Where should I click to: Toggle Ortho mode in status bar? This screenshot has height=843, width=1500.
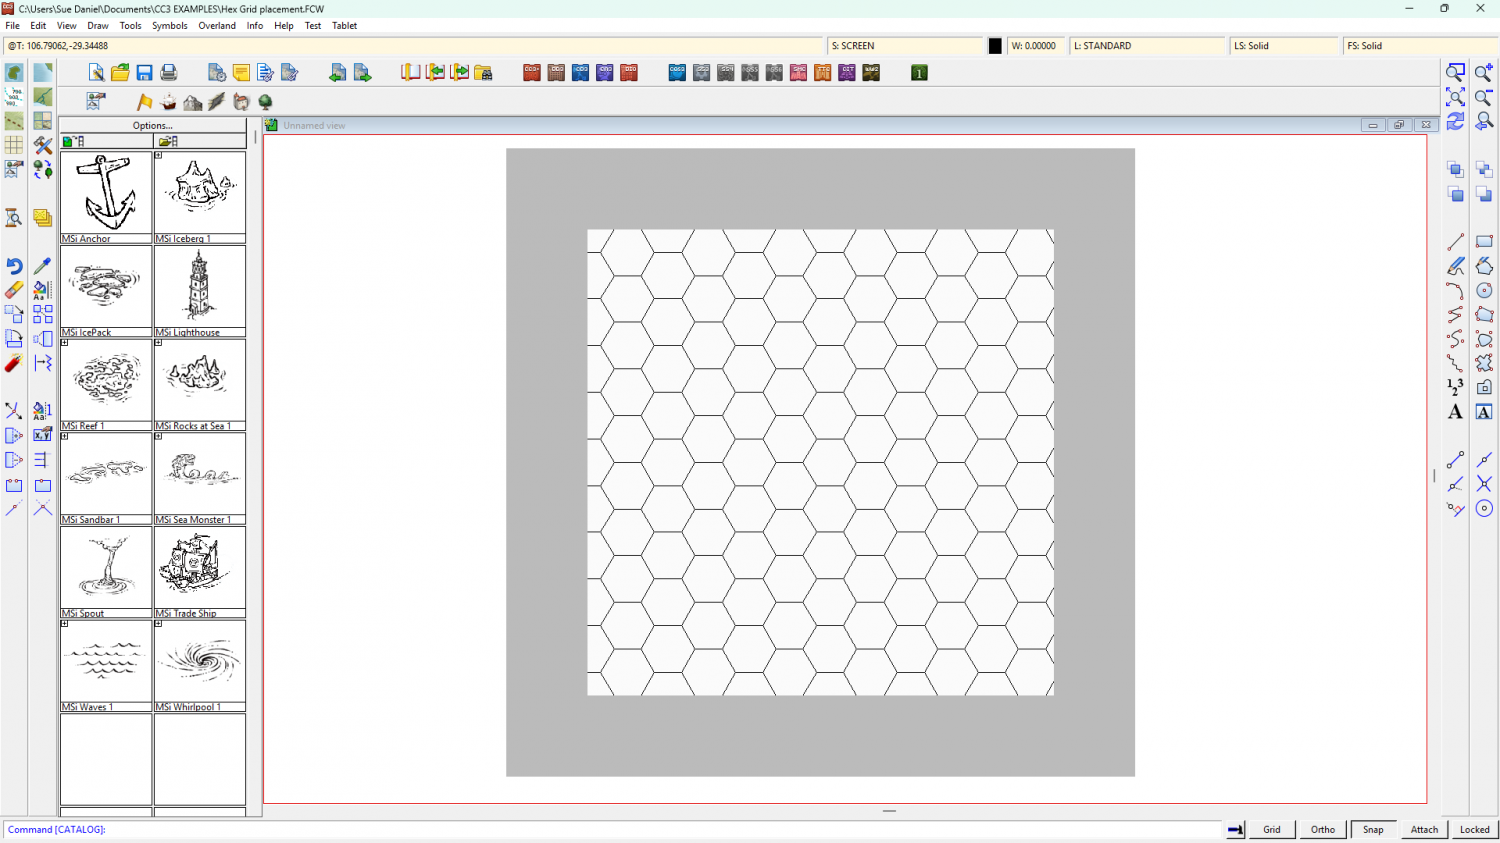[x=1322, y=829]
